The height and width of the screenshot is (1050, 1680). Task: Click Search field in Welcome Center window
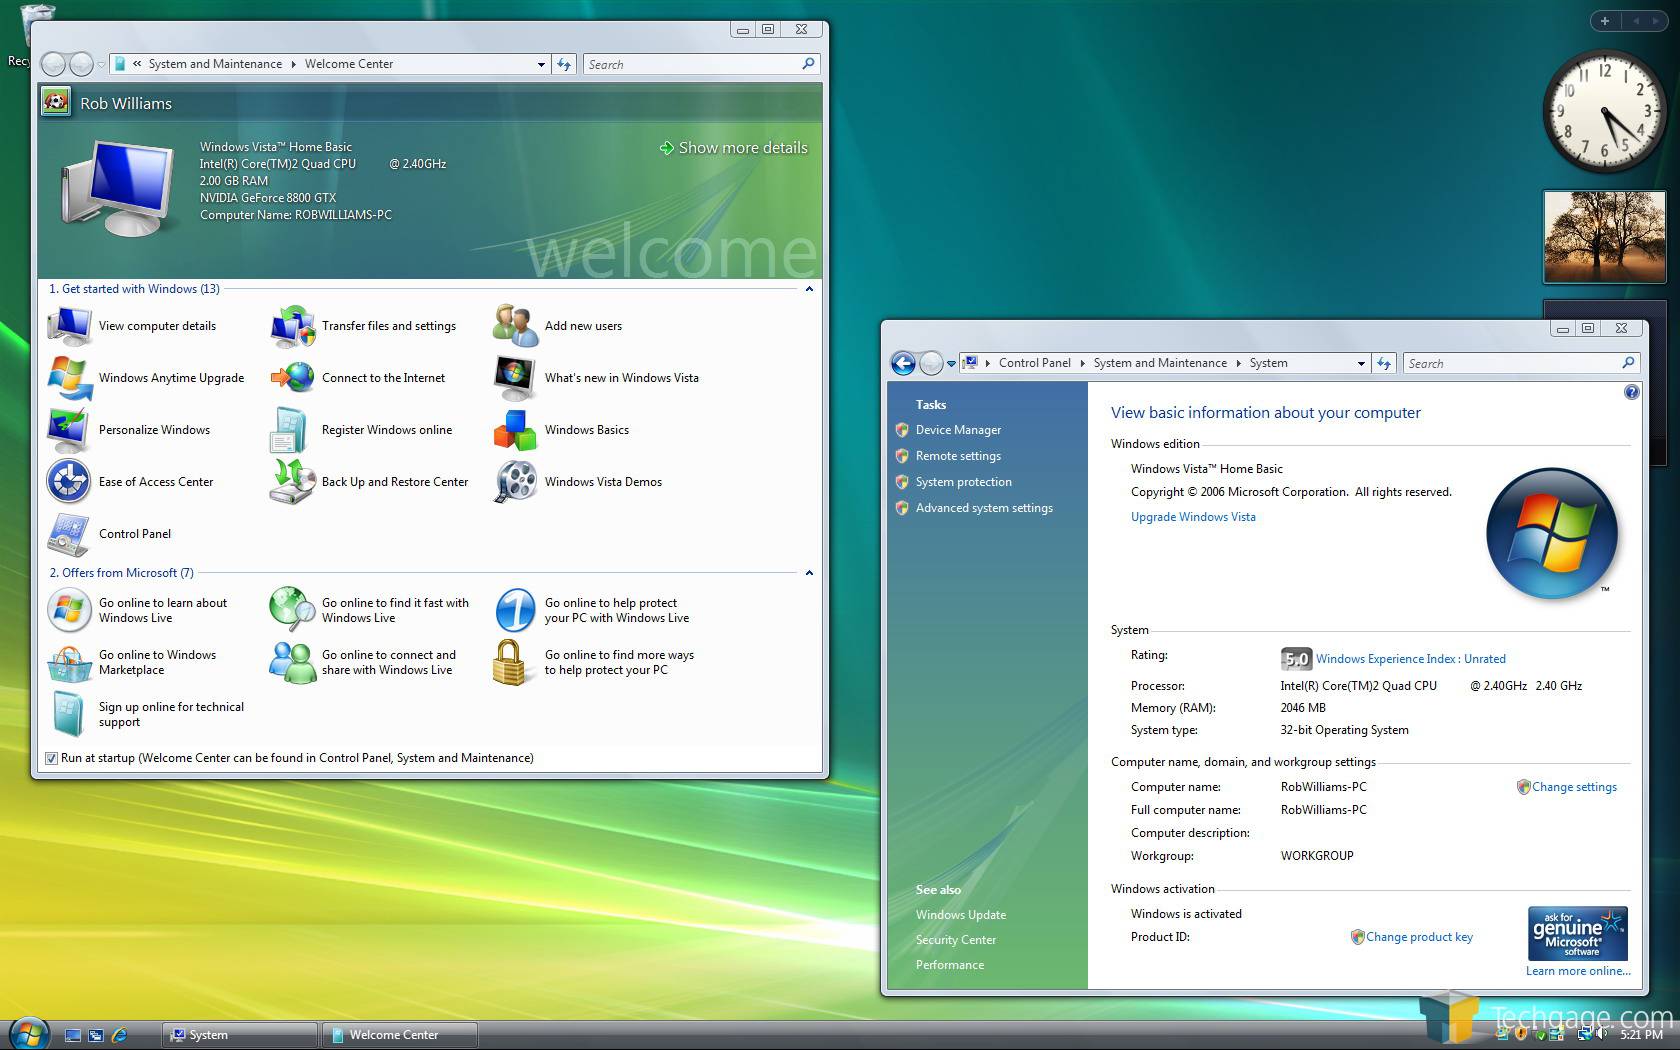(x=702, y=64)
